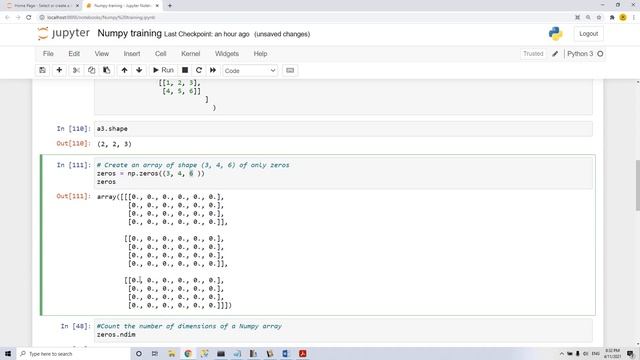
Task: Click the Type here to search box
Action: tap(73, 353)
